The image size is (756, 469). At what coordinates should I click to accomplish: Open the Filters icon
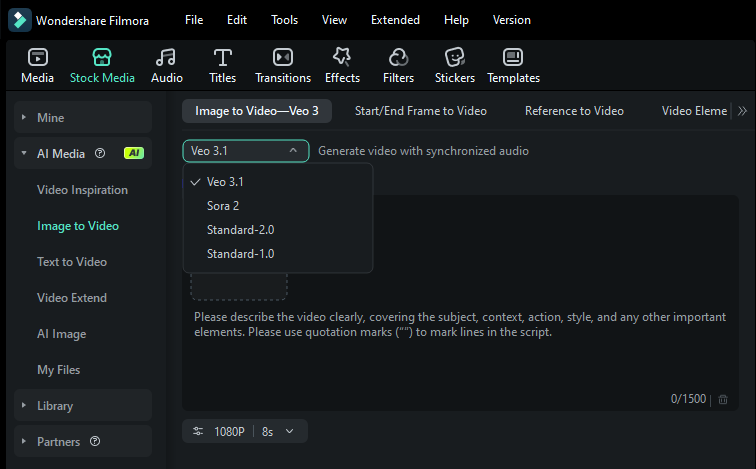tap(398, 57)
